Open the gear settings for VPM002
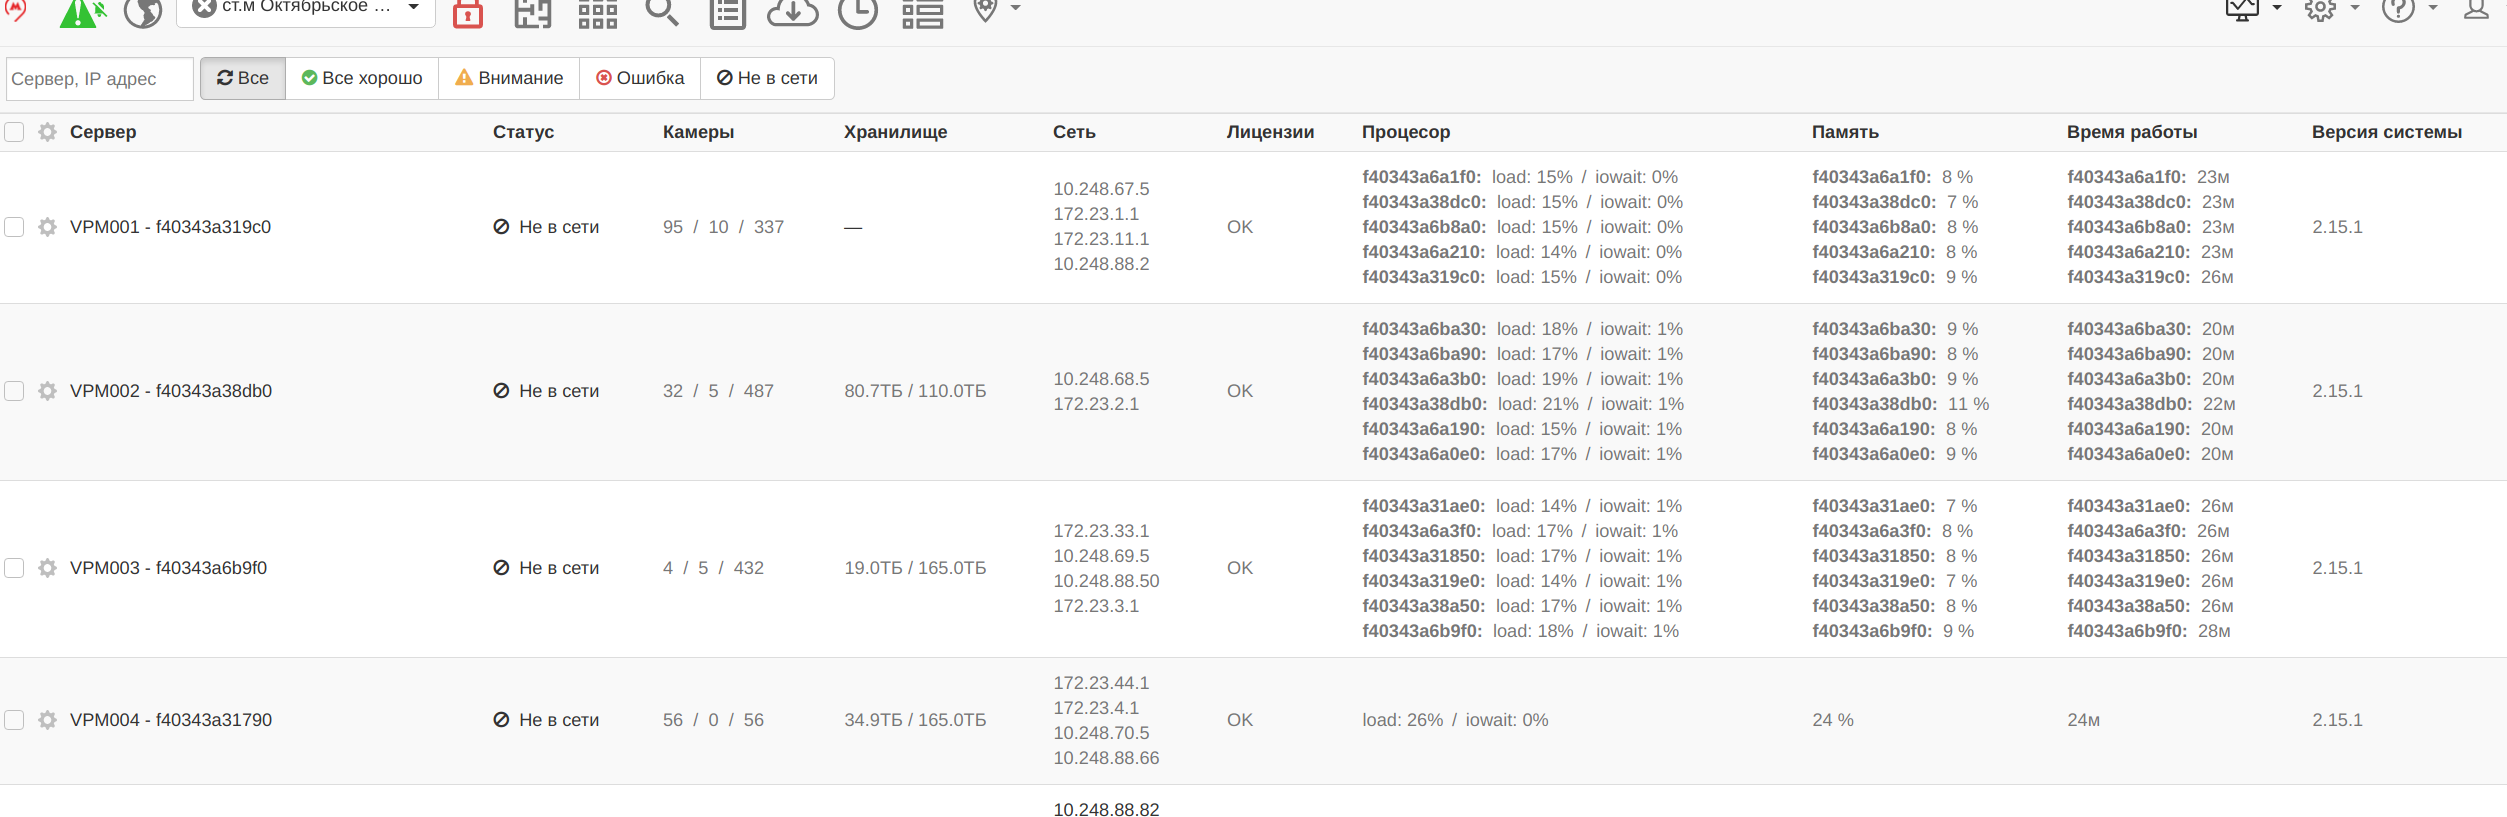The height and width of the screenshot is (817, 2507). (x=47, y=391)
